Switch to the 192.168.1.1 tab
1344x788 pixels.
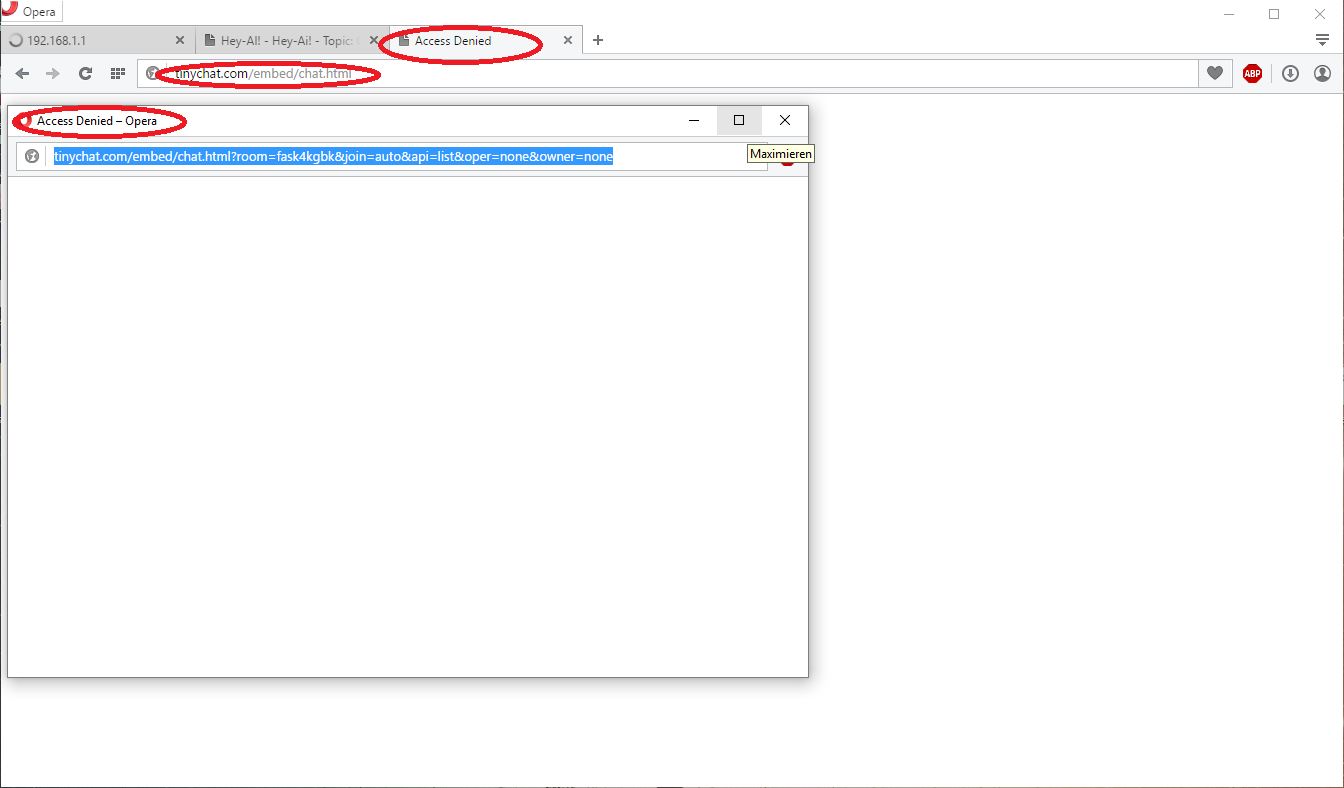pyautogui.click(x=97, y=41)
